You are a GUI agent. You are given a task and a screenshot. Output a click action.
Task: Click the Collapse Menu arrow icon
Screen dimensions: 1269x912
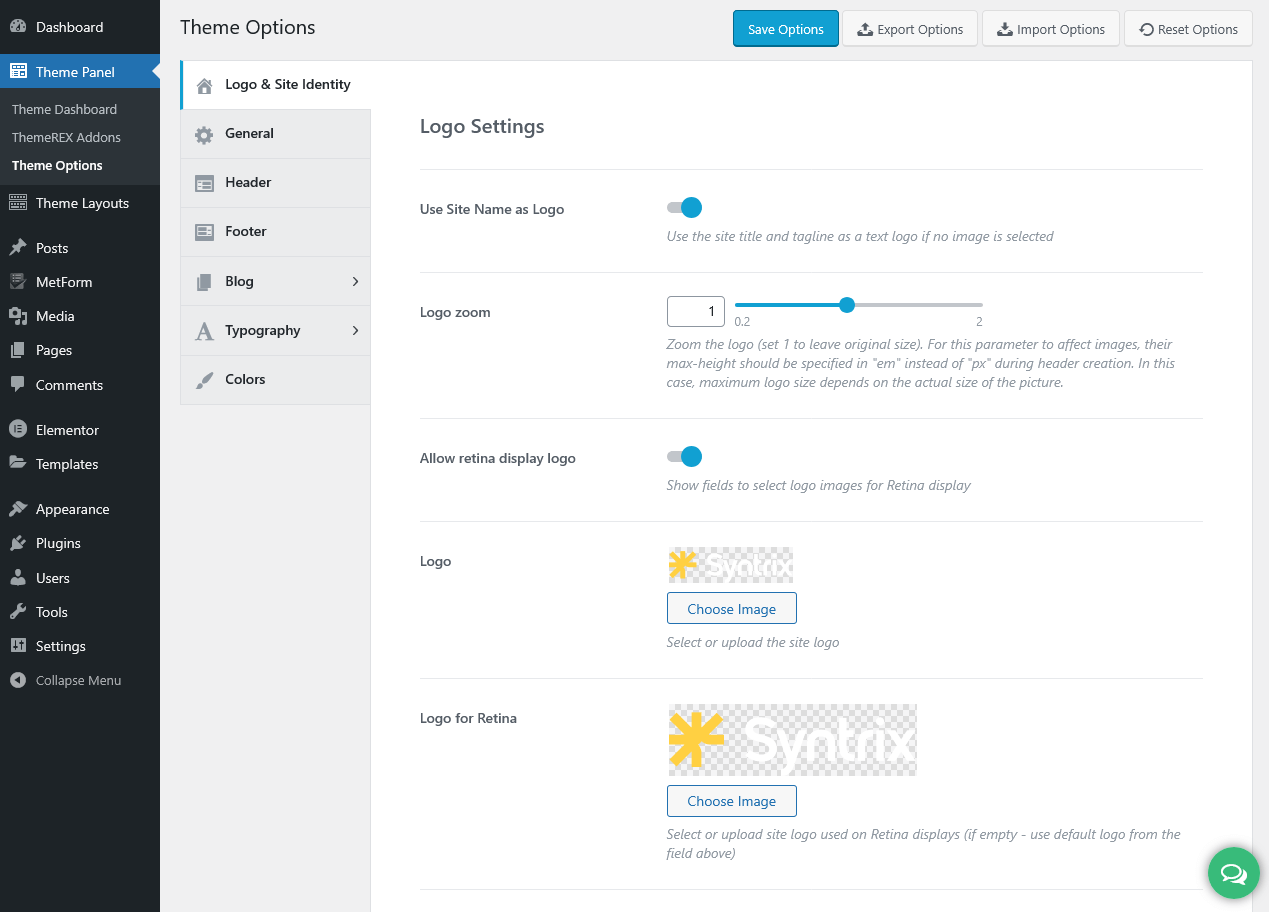click(18, 680)
